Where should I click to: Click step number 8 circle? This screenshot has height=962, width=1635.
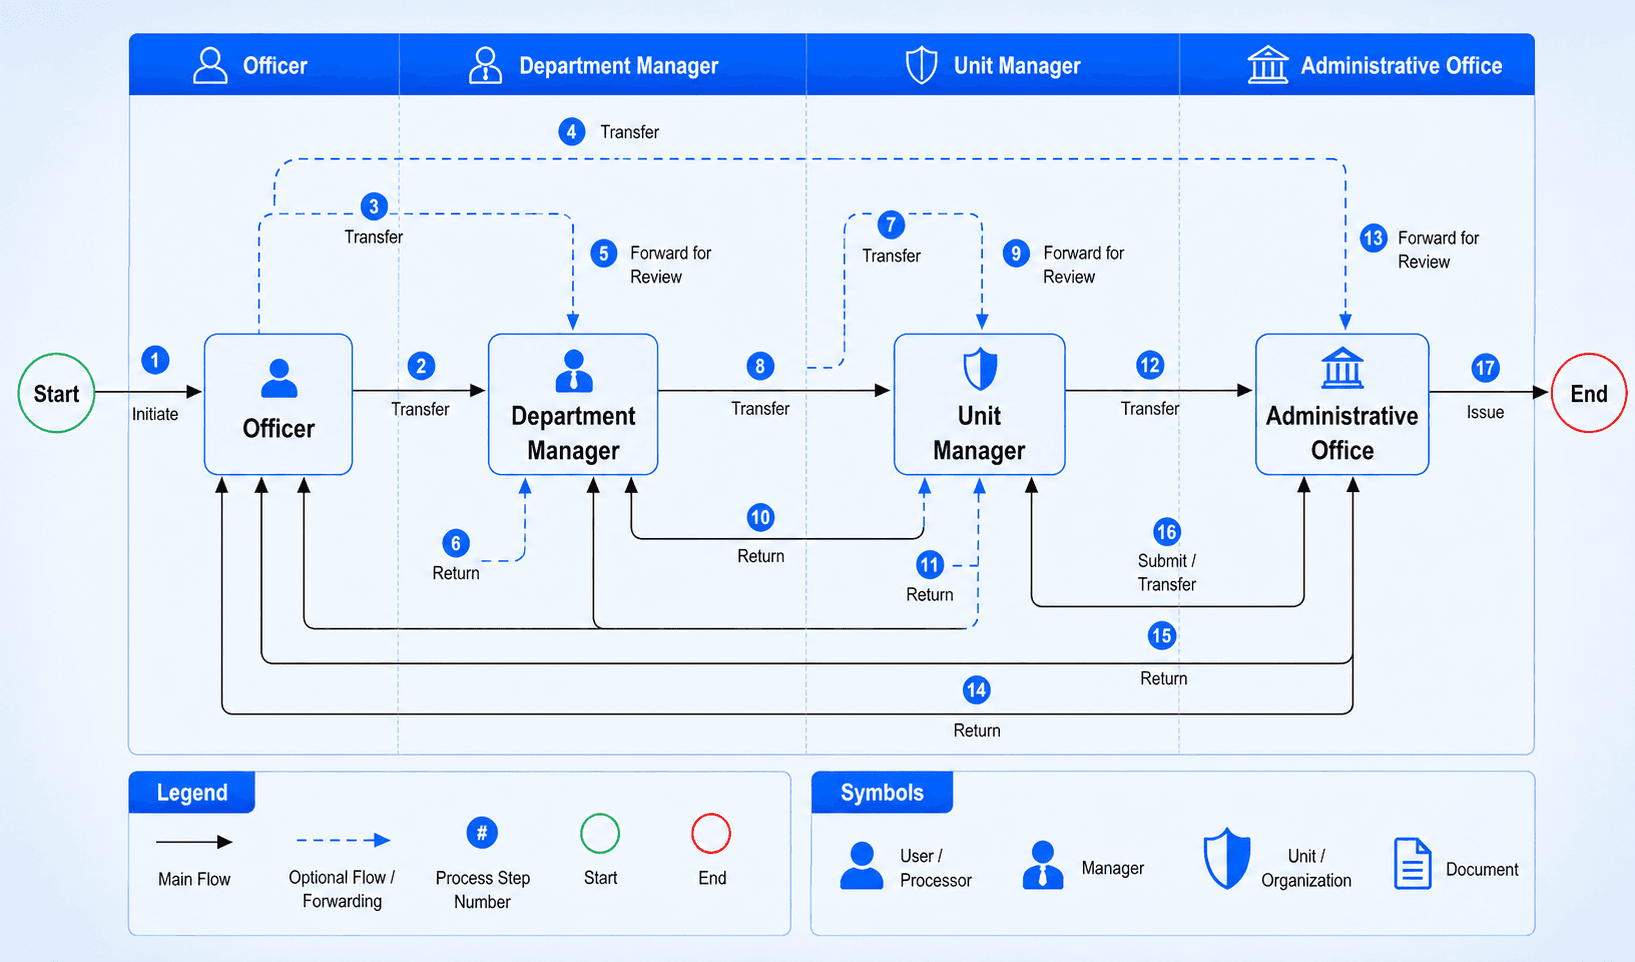pyautogui.click(x=760, y=366)
